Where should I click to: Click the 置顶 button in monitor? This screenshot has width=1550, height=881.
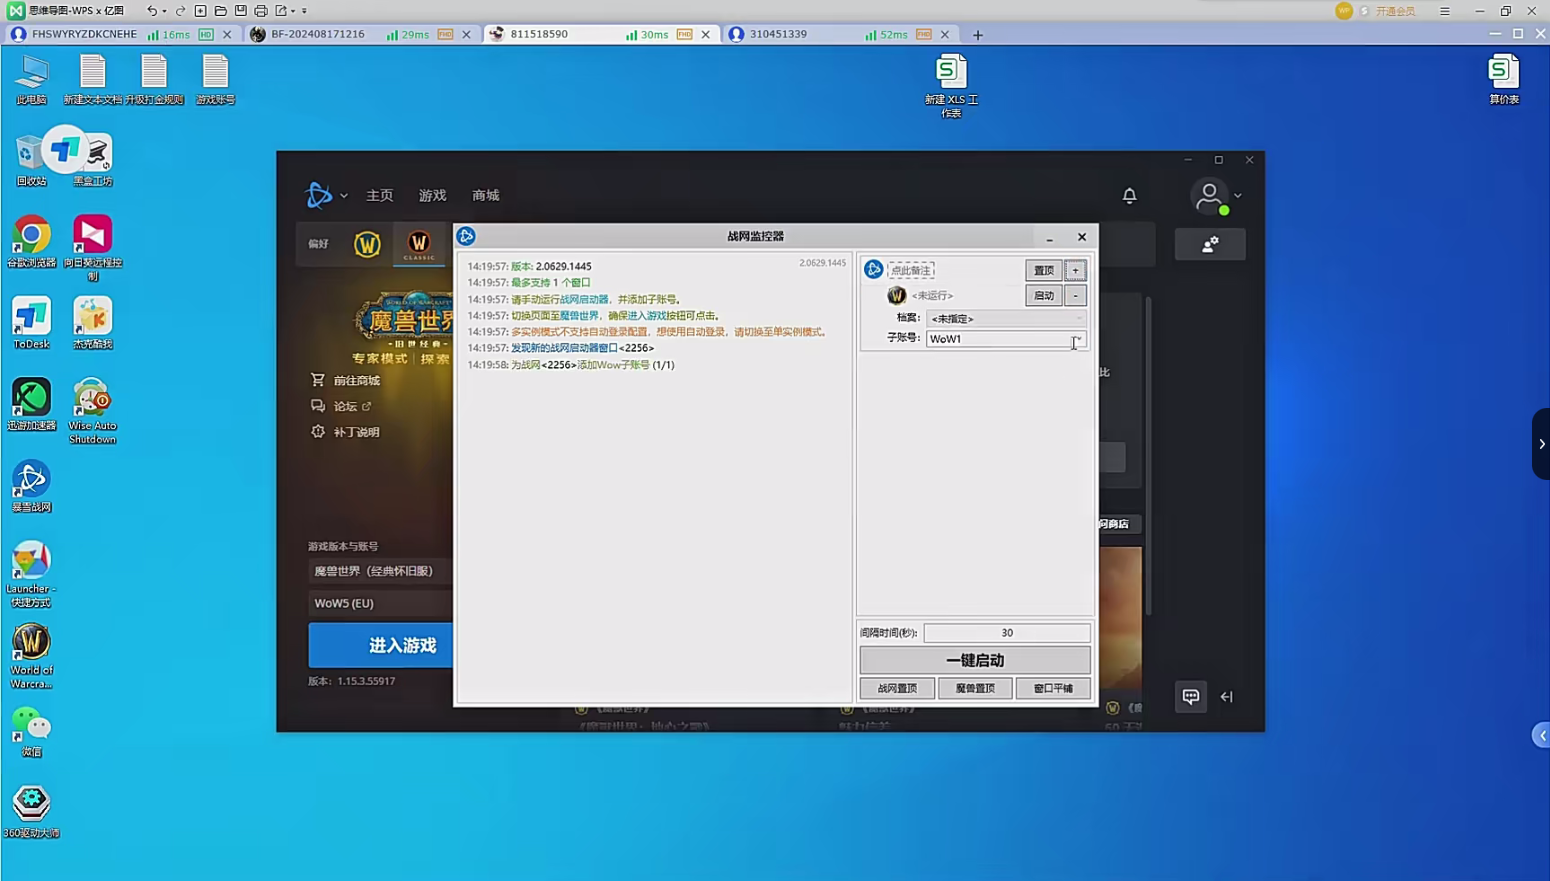(1043, 270)
